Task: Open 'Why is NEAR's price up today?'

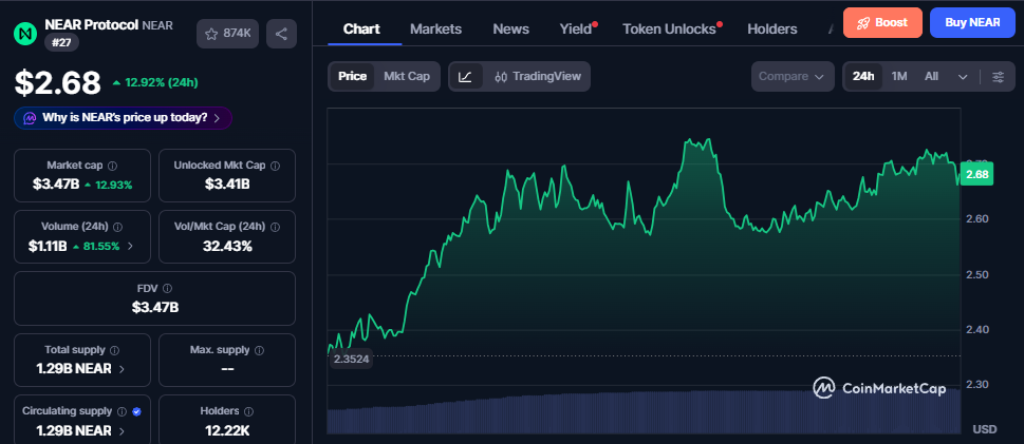Action: point(123,118)
